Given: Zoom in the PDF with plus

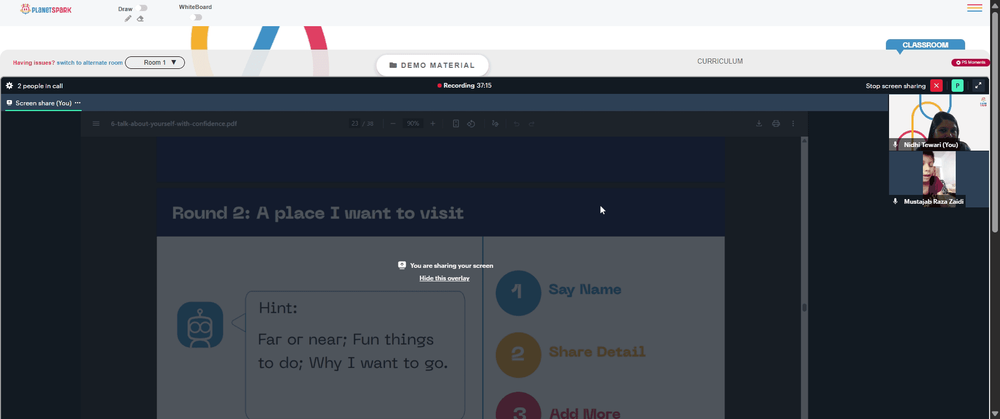Looking at the screenshot, I should (432, 124).
